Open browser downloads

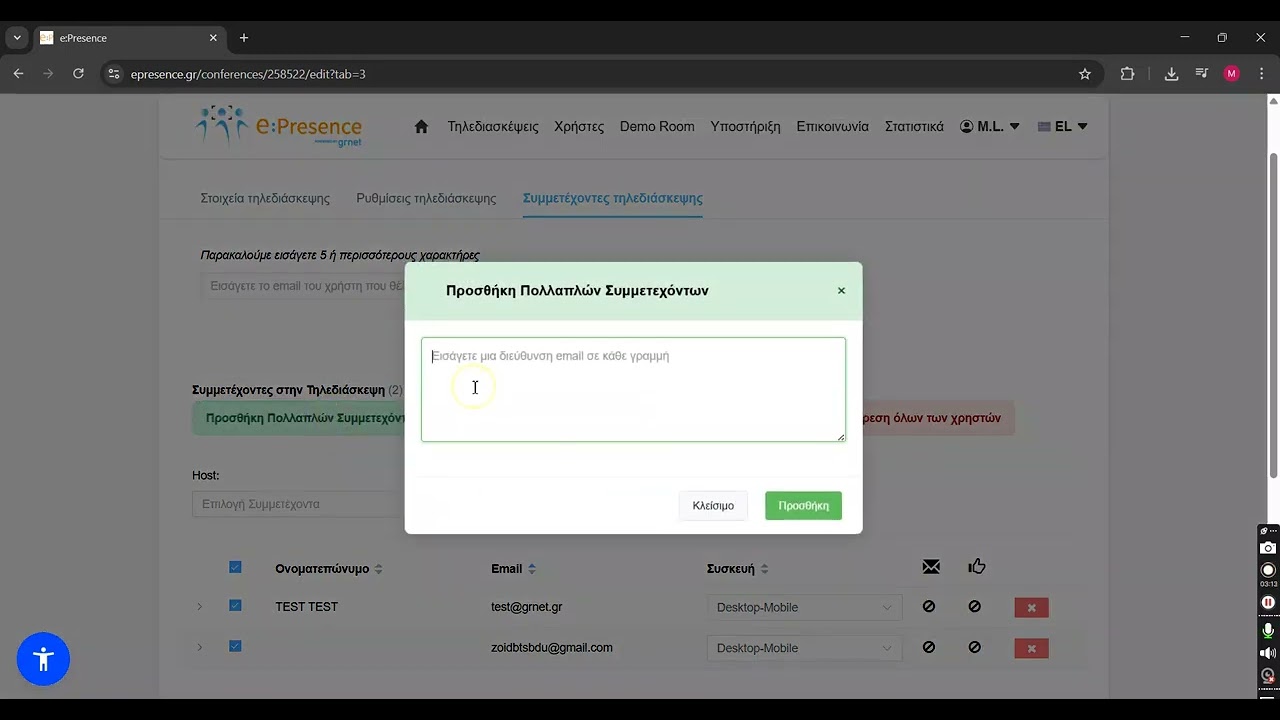pyautogui.click(x=1172, y=74)
